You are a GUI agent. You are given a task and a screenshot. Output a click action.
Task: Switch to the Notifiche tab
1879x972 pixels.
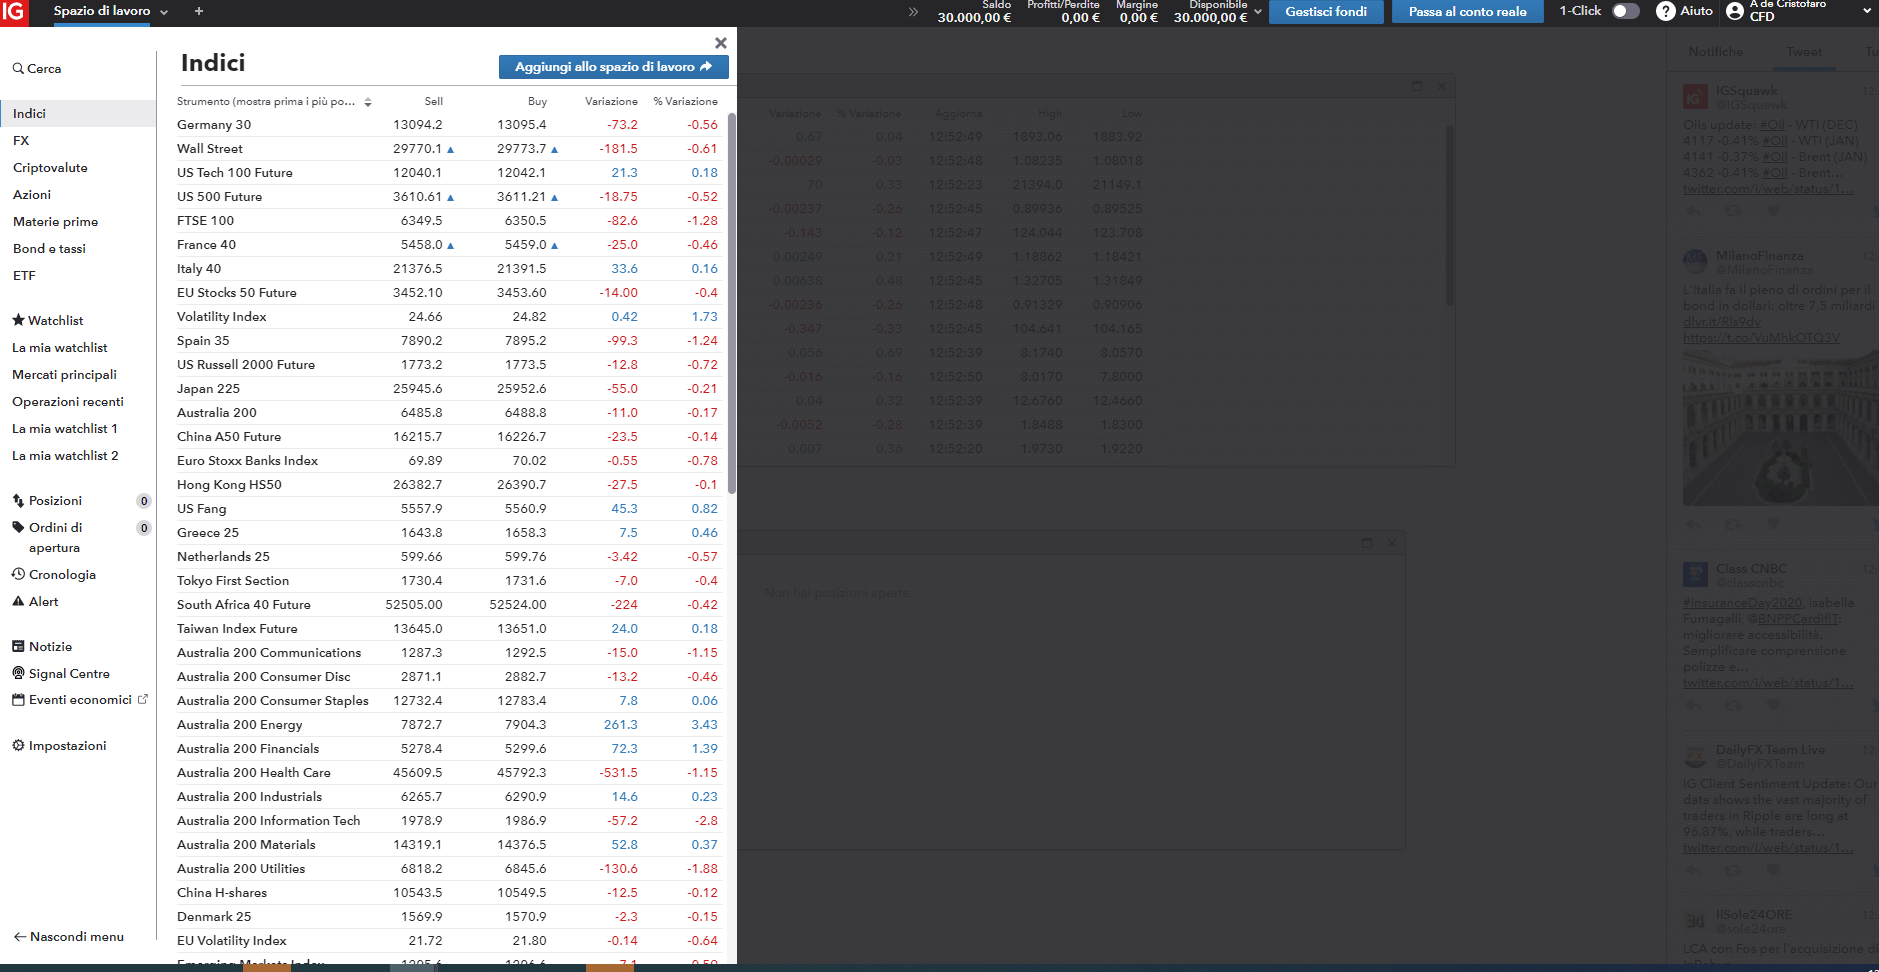[x=1716, y=52]
